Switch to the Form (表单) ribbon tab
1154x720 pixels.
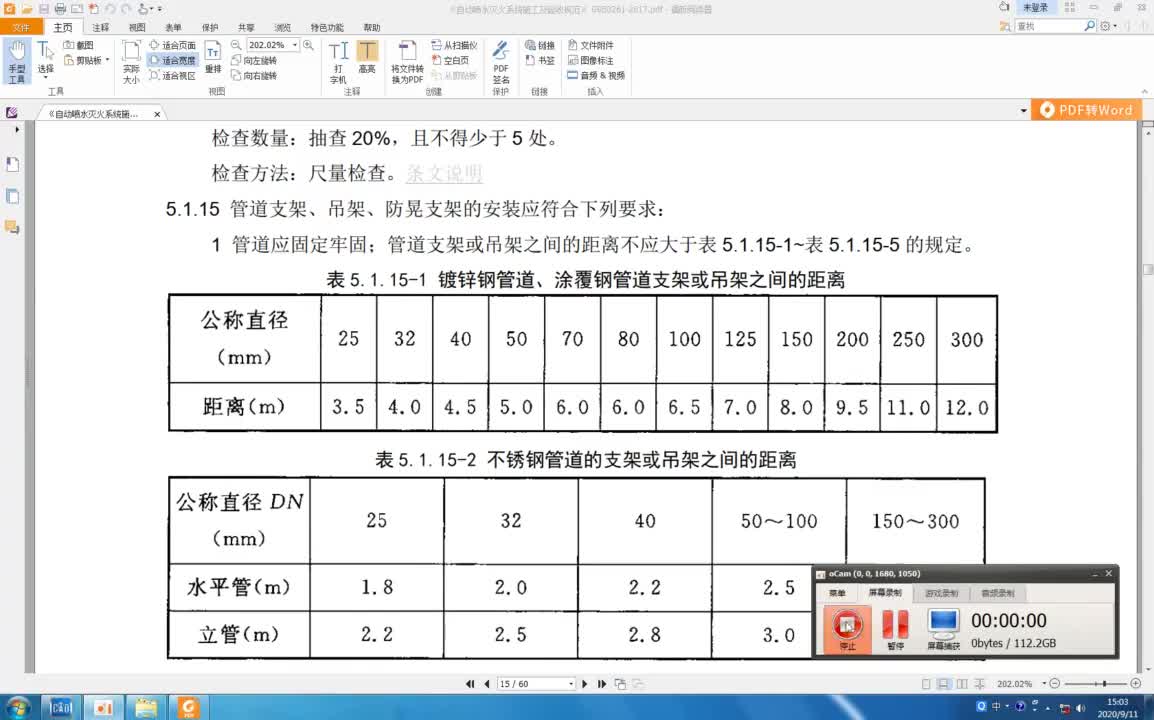pos(173,27)
